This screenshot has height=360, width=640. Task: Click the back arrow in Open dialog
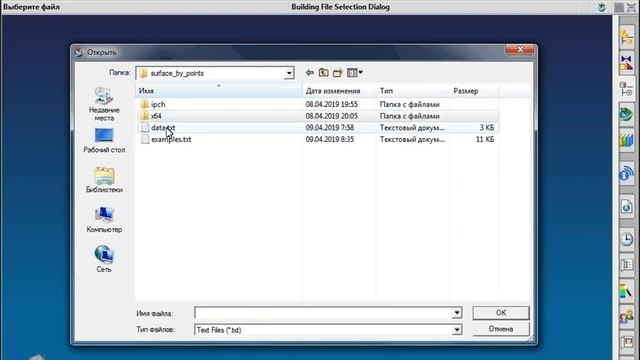coord(310,73)
